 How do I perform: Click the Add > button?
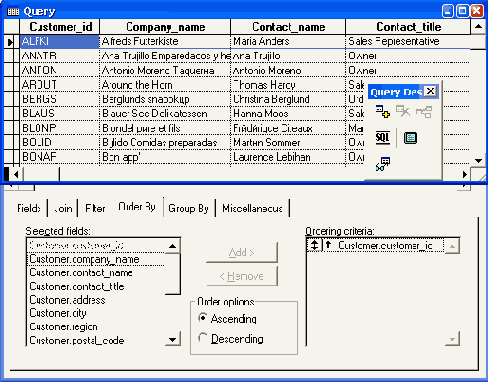(242, 252)
